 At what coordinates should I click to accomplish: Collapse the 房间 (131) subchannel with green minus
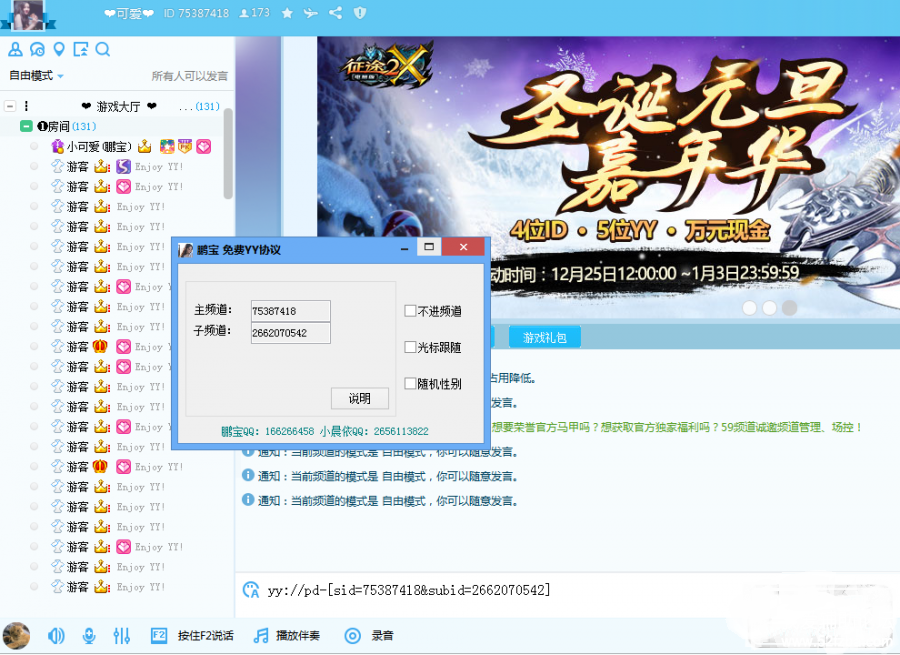coord(26,126)
